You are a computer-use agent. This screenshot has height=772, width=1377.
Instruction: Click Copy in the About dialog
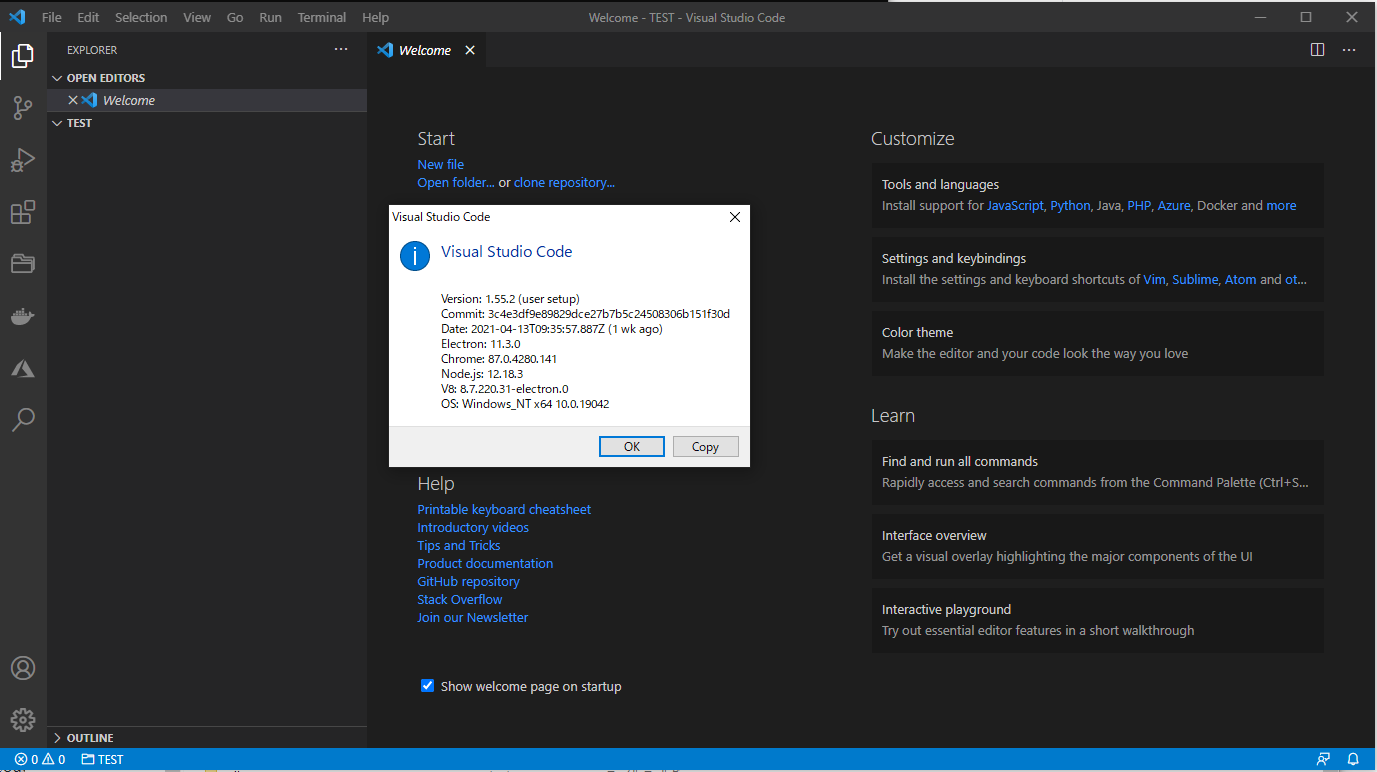(x=706, y=447)
